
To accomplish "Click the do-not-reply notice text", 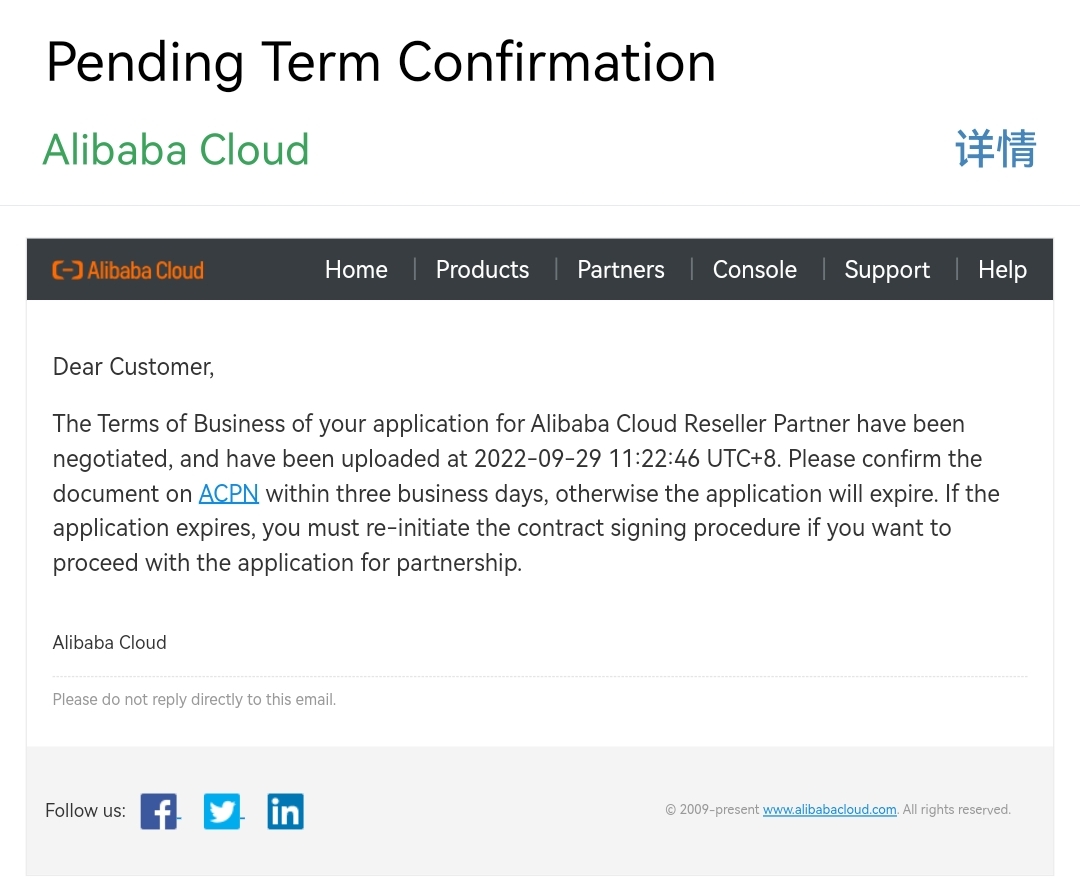I will 194,700.
